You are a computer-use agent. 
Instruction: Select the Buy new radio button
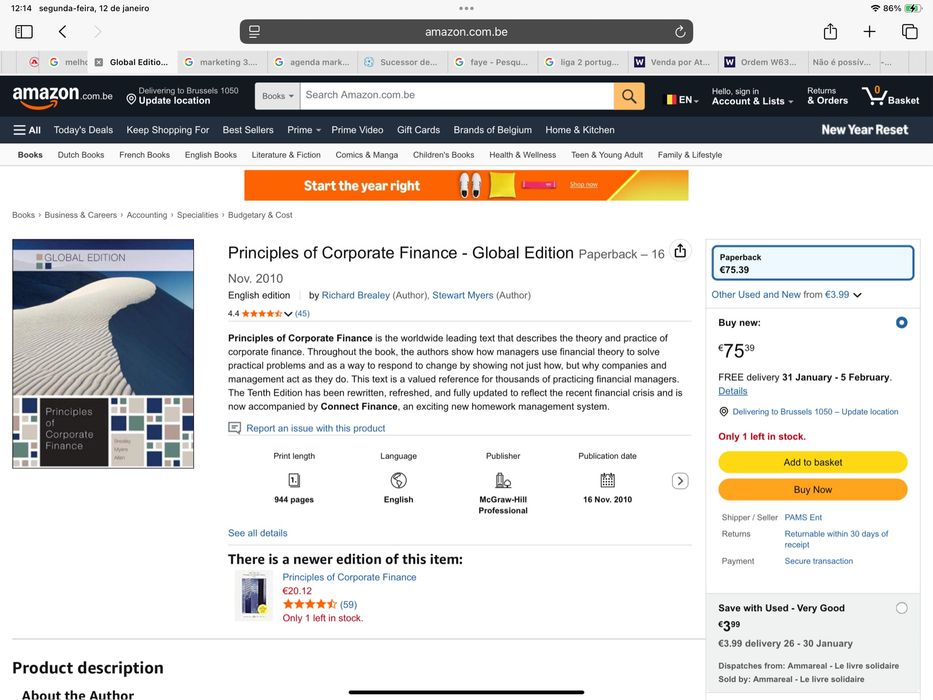point(901,323)
